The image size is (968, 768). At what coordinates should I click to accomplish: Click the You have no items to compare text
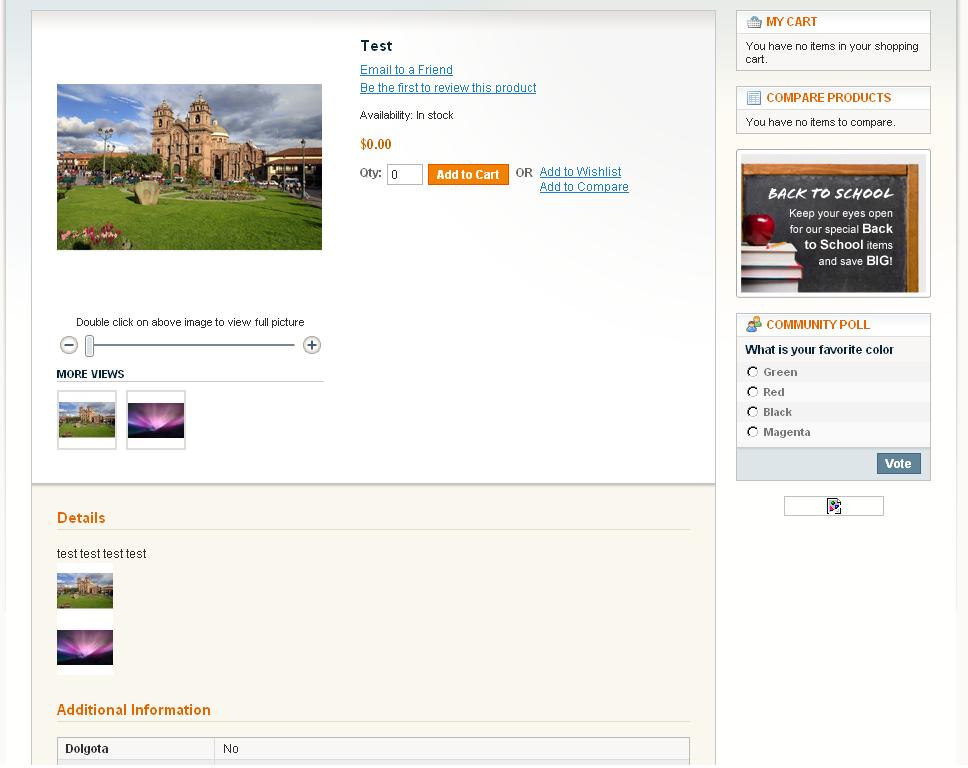[x=820, y=122]
